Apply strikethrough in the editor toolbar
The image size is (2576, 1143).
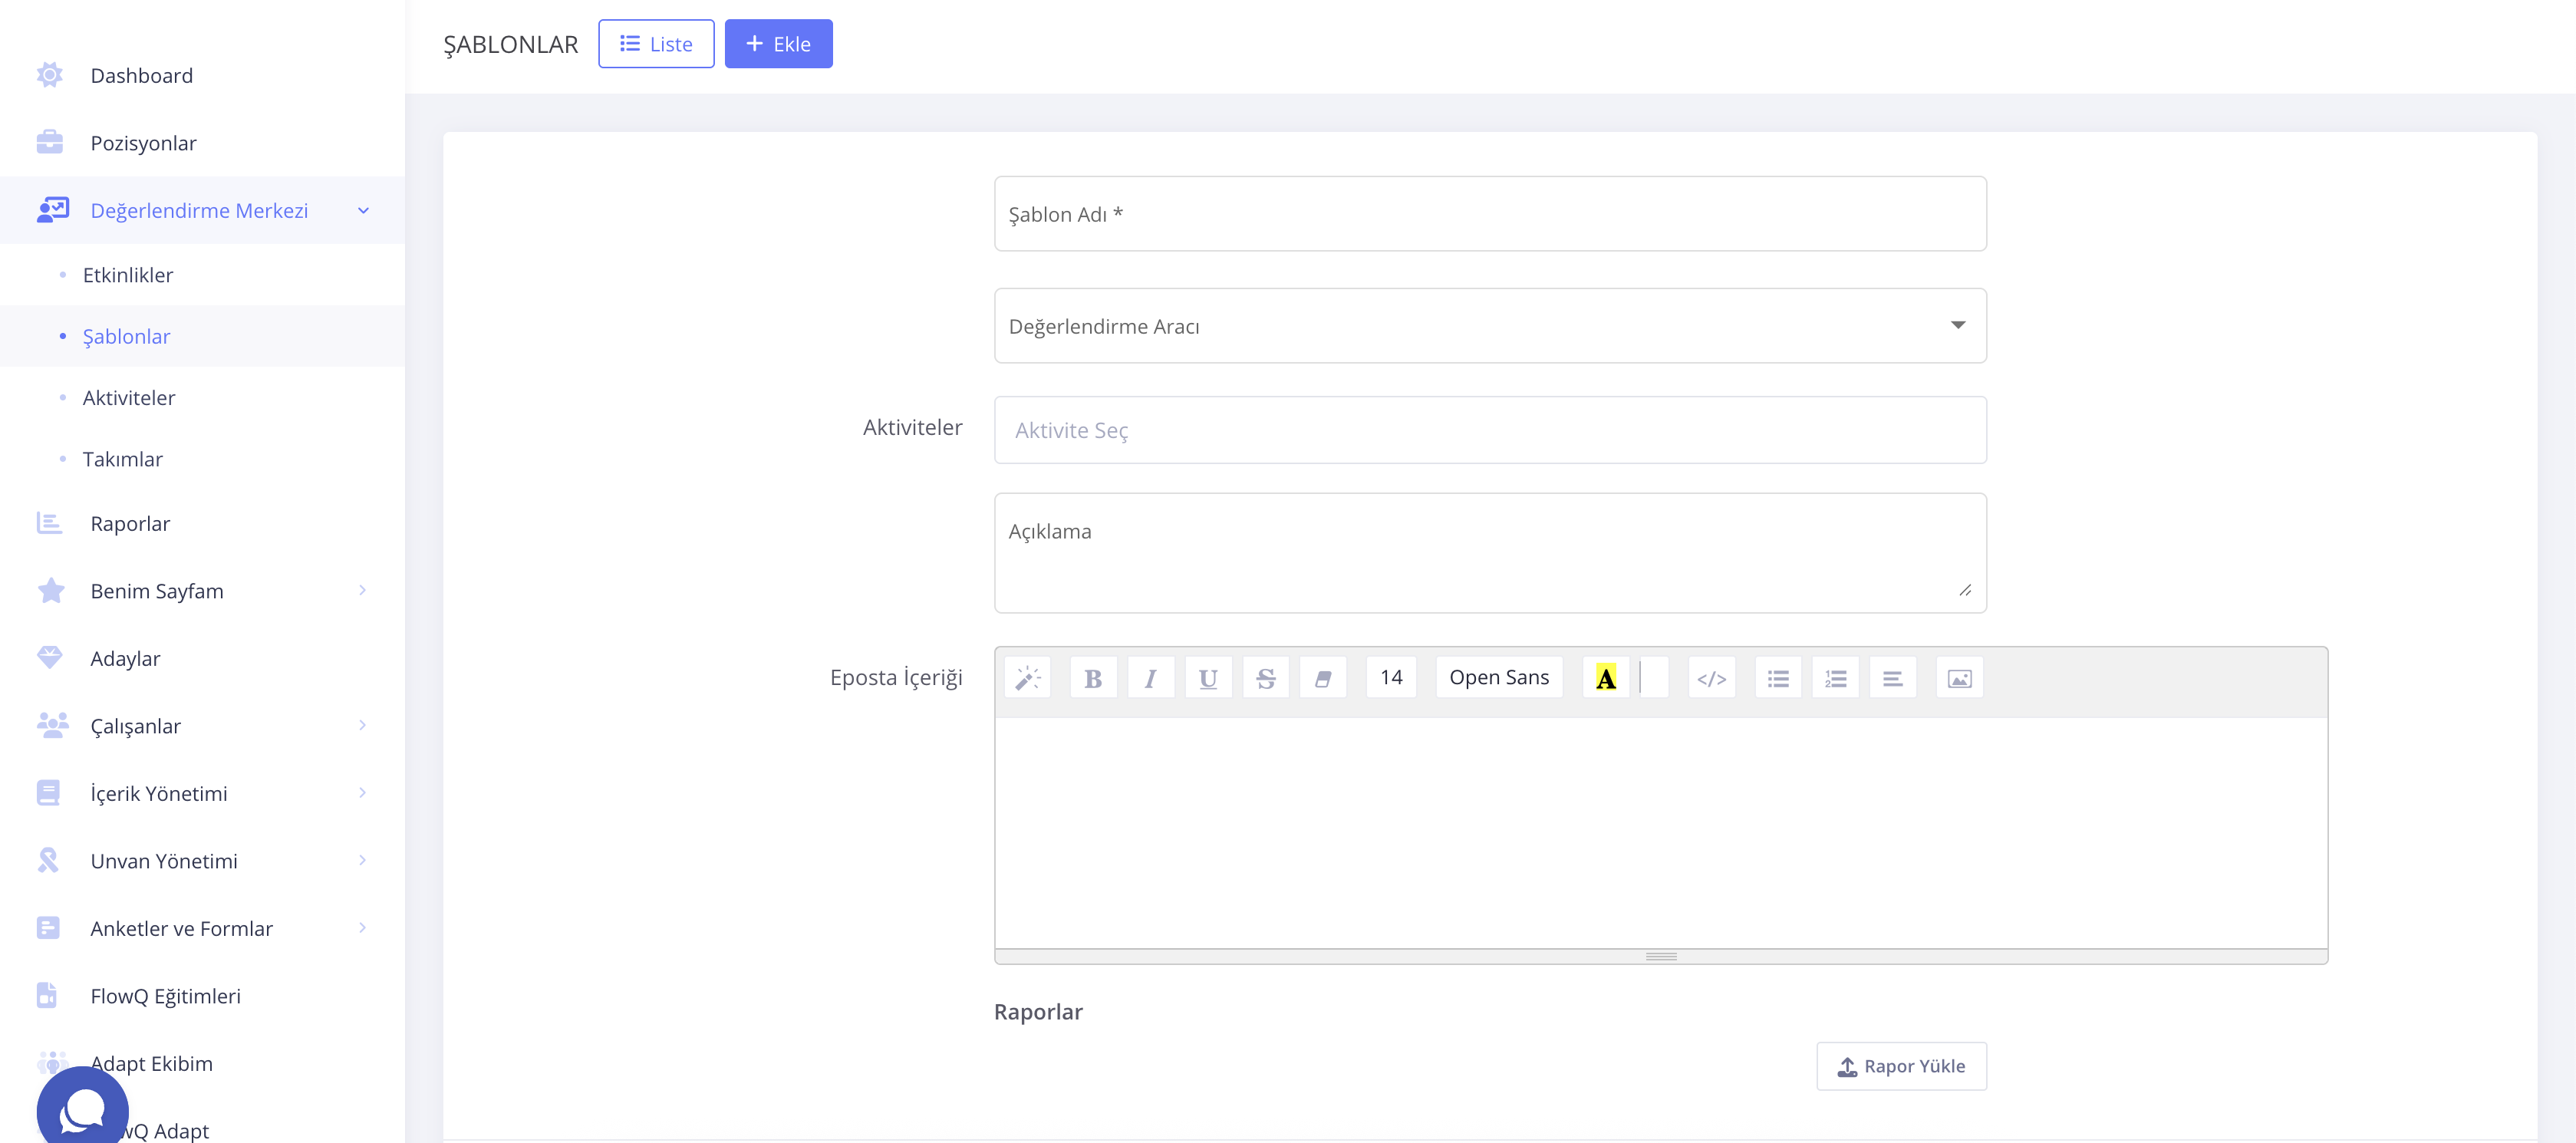(1265, 678)
